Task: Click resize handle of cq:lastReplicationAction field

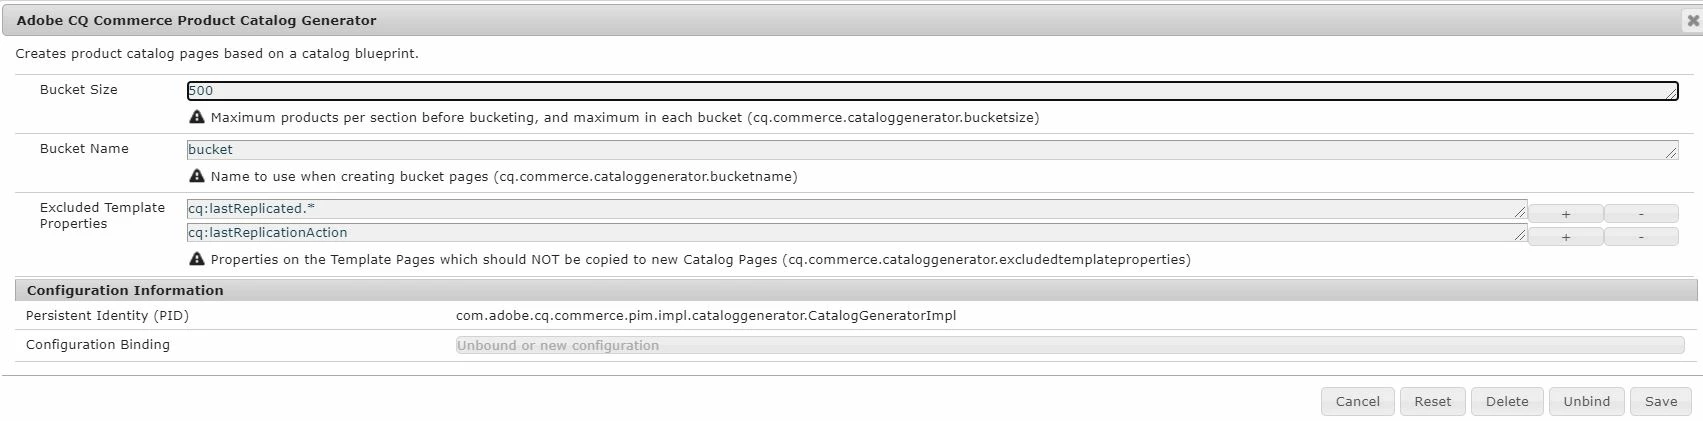Action: coord(1521,236)
